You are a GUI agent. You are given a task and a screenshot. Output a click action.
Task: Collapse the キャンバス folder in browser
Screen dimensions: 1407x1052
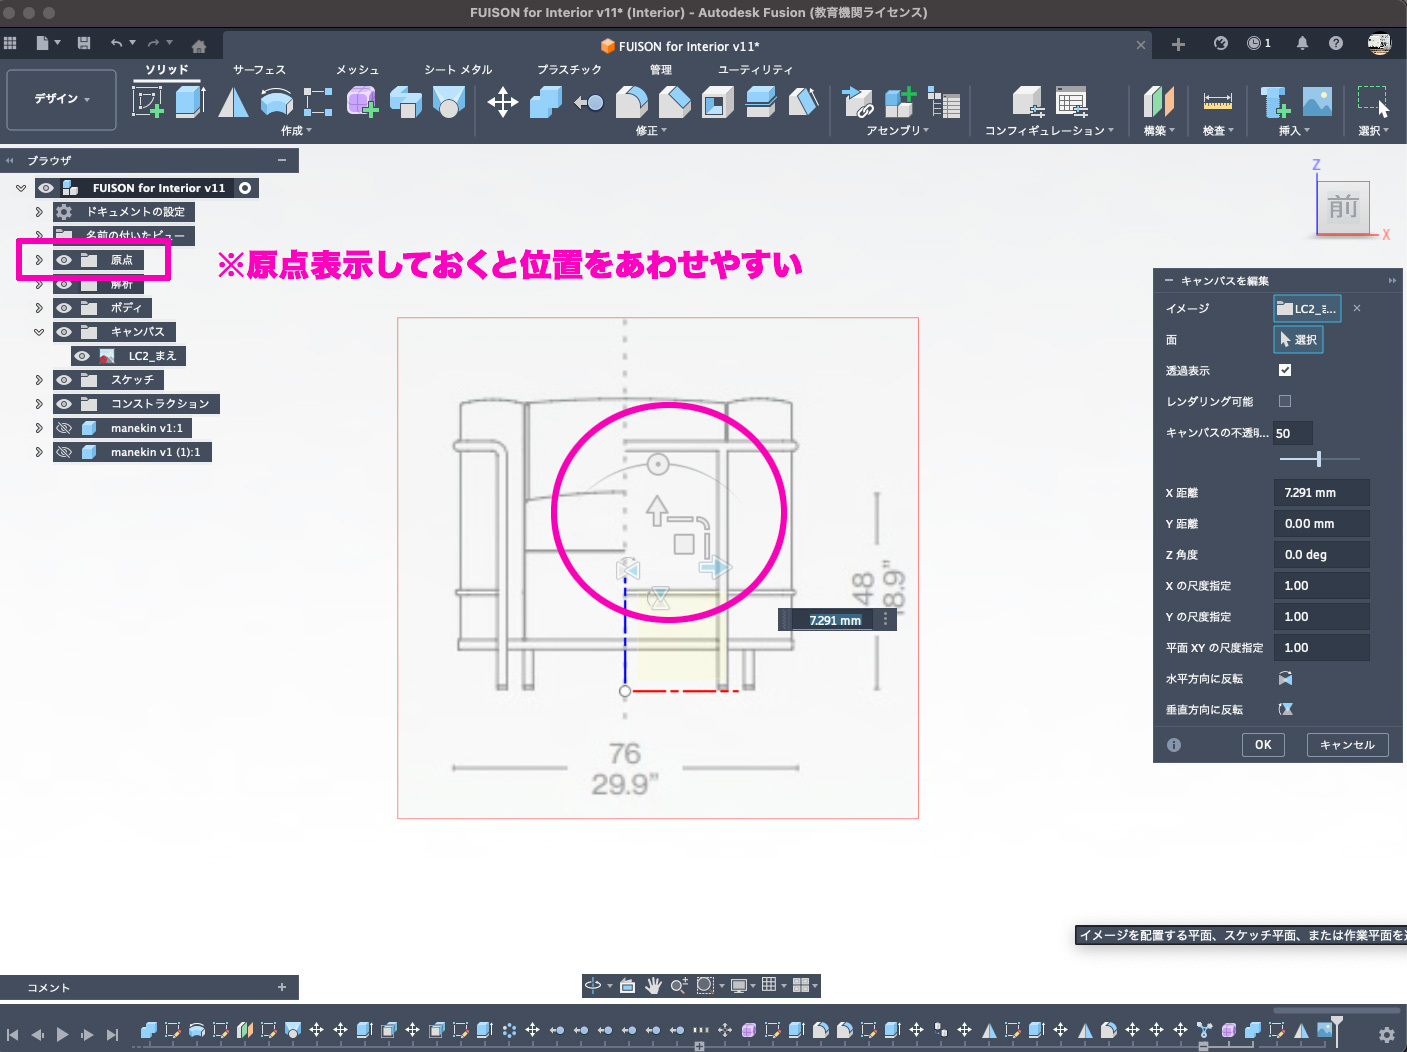point(39,332)
